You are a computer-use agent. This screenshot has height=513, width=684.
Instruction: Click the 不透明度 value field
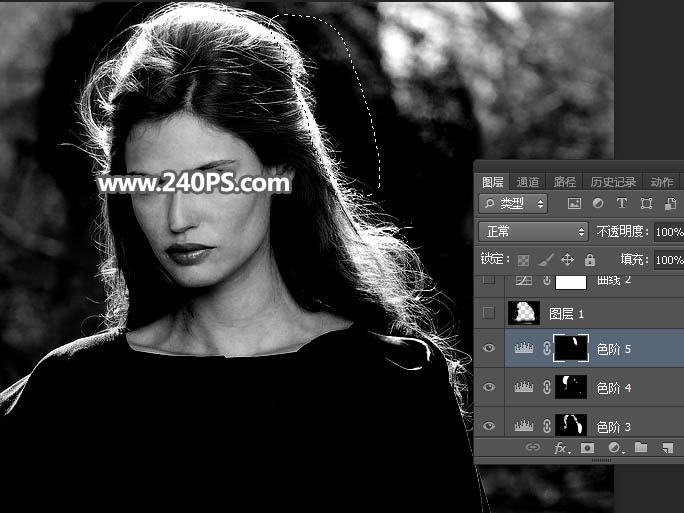[x=669, y=232]
